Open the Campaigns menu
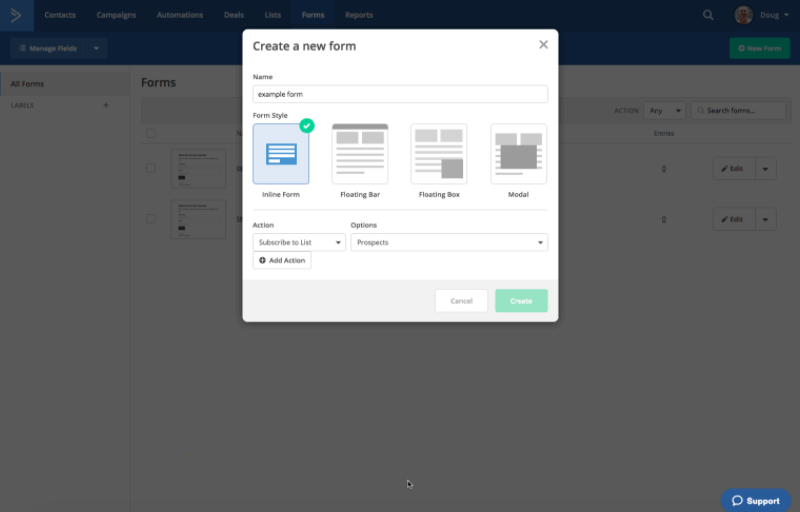Viewport: 800px width, 512px height. [116, 15]
